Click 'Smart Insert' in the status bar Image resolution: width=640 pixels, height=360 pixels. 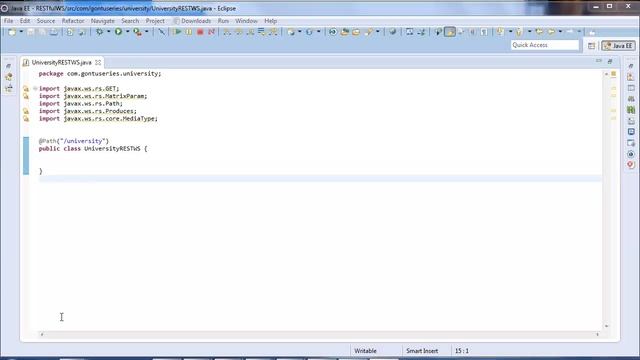422,351
